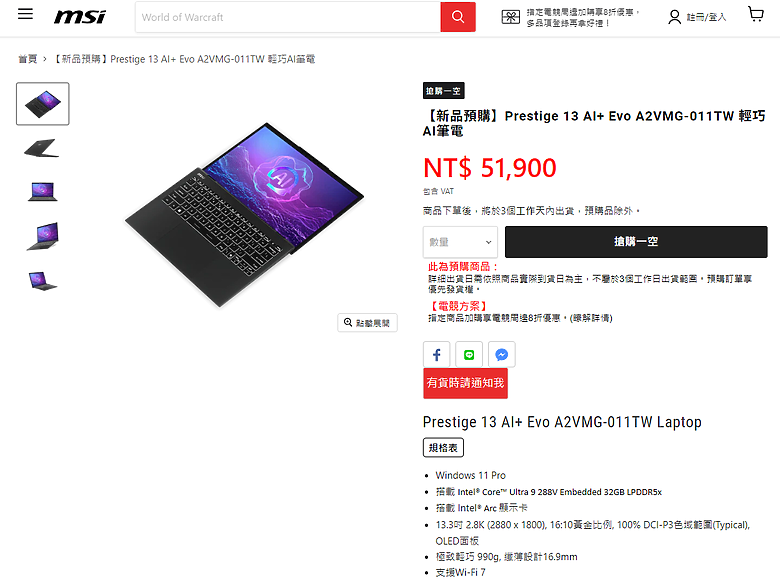This screenshot has height=581, width=780.
Task: Share product via Messenger icon
Action: click(x=502, y=355)
